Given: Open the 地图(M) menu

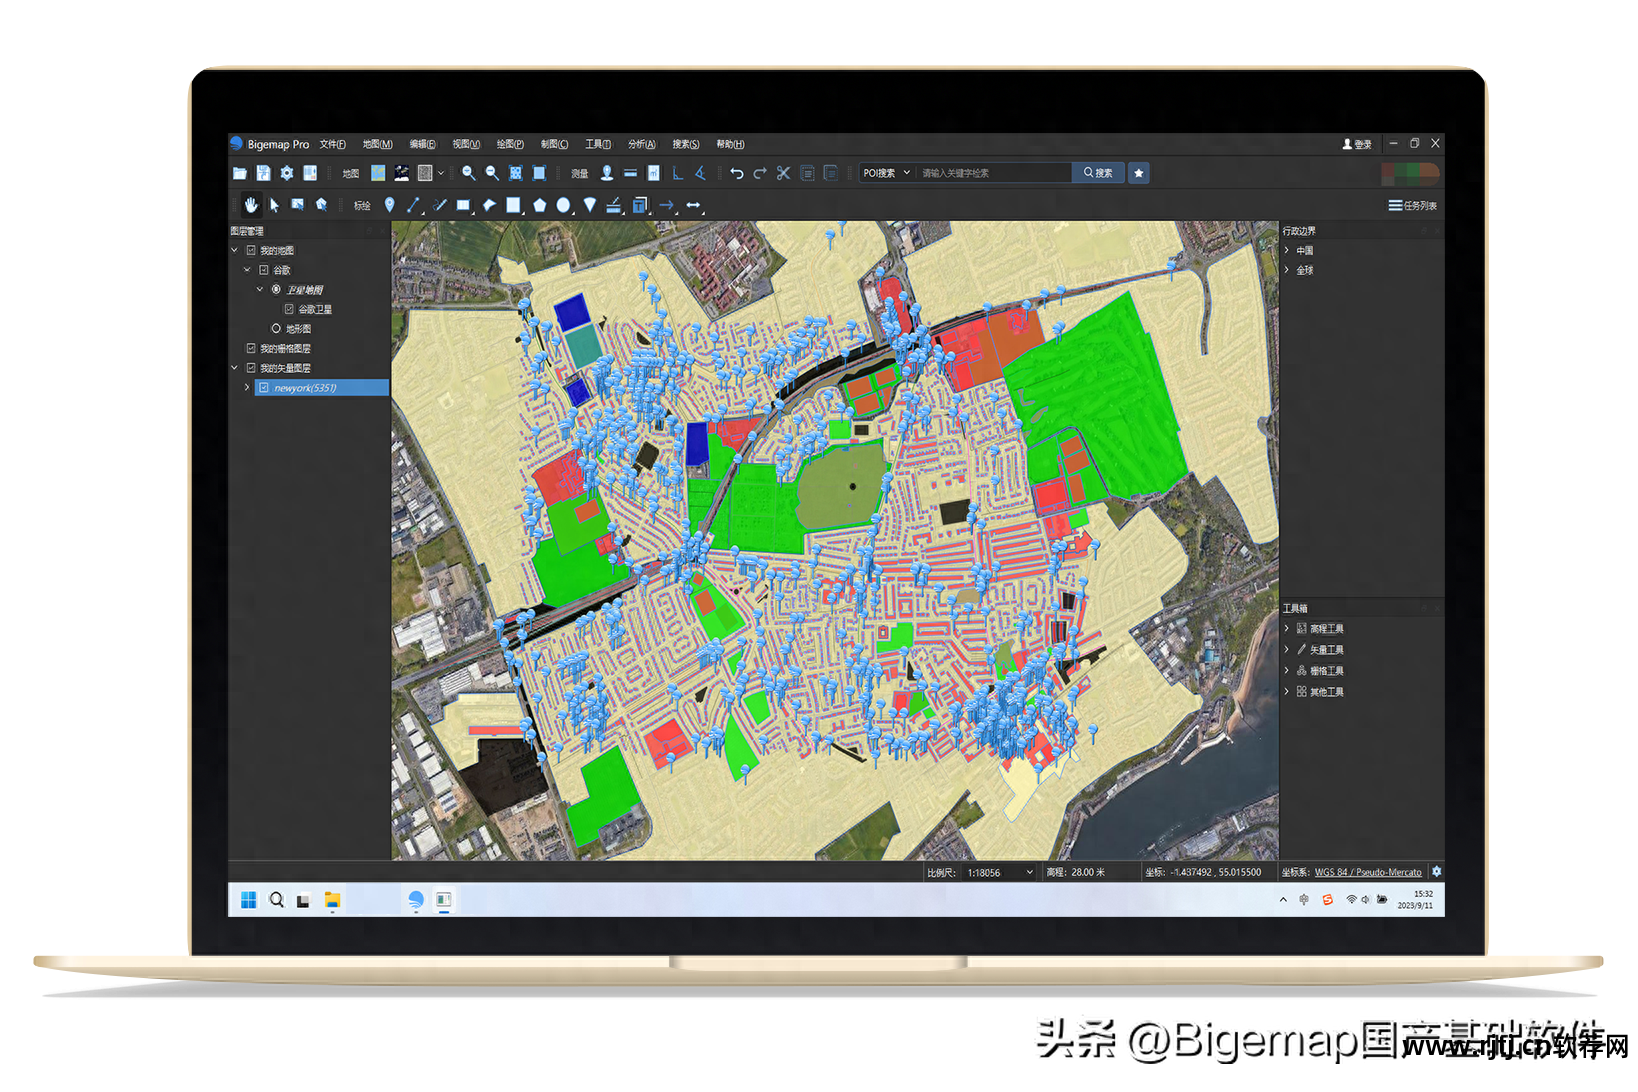Looking at the screenshot, I should coord(377,144).
